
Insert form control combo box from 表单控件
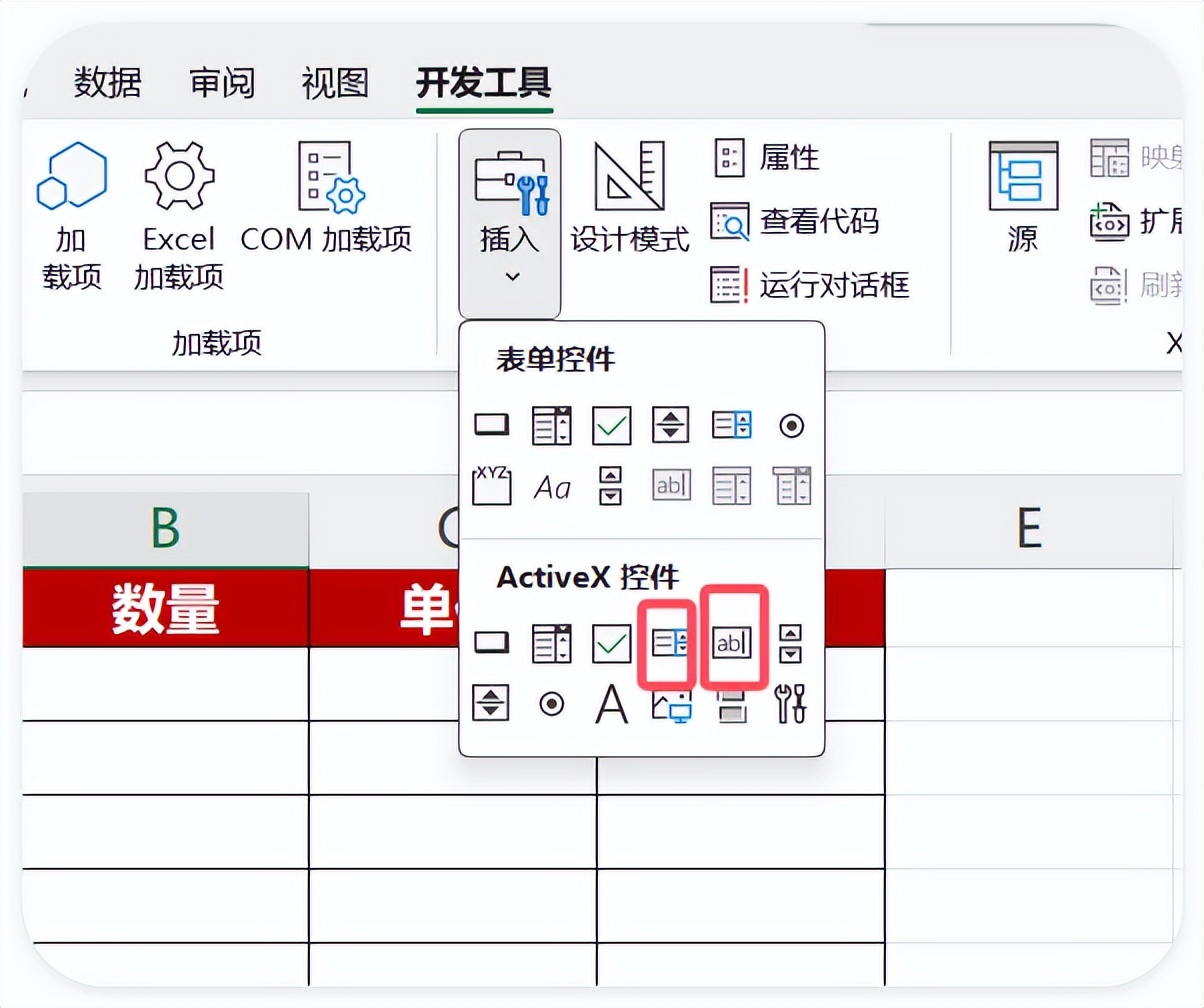551,427
